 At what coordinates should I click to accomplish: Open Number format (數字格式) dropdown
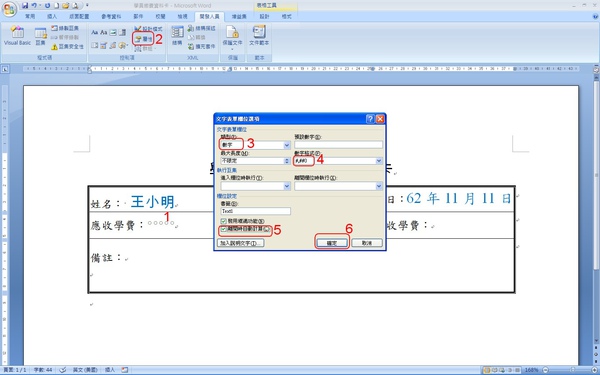coord(379,161)
